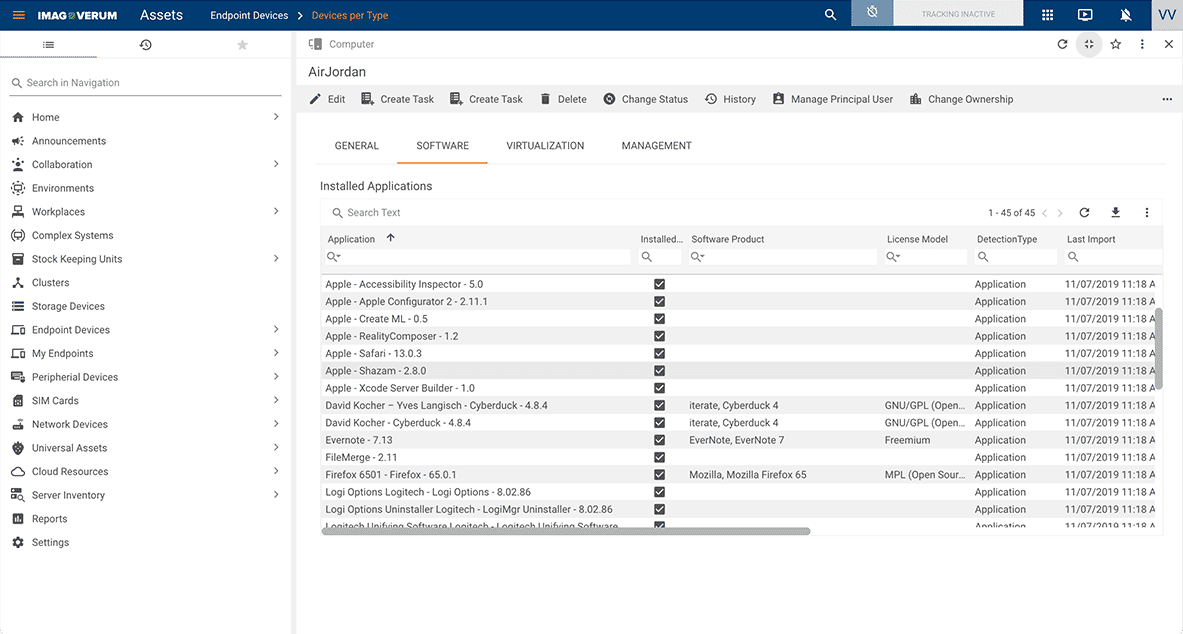Disable the Installed checkbox for FileMerge 2.11
Viewport: 1183px width, 634px height.
coord(659,457)
